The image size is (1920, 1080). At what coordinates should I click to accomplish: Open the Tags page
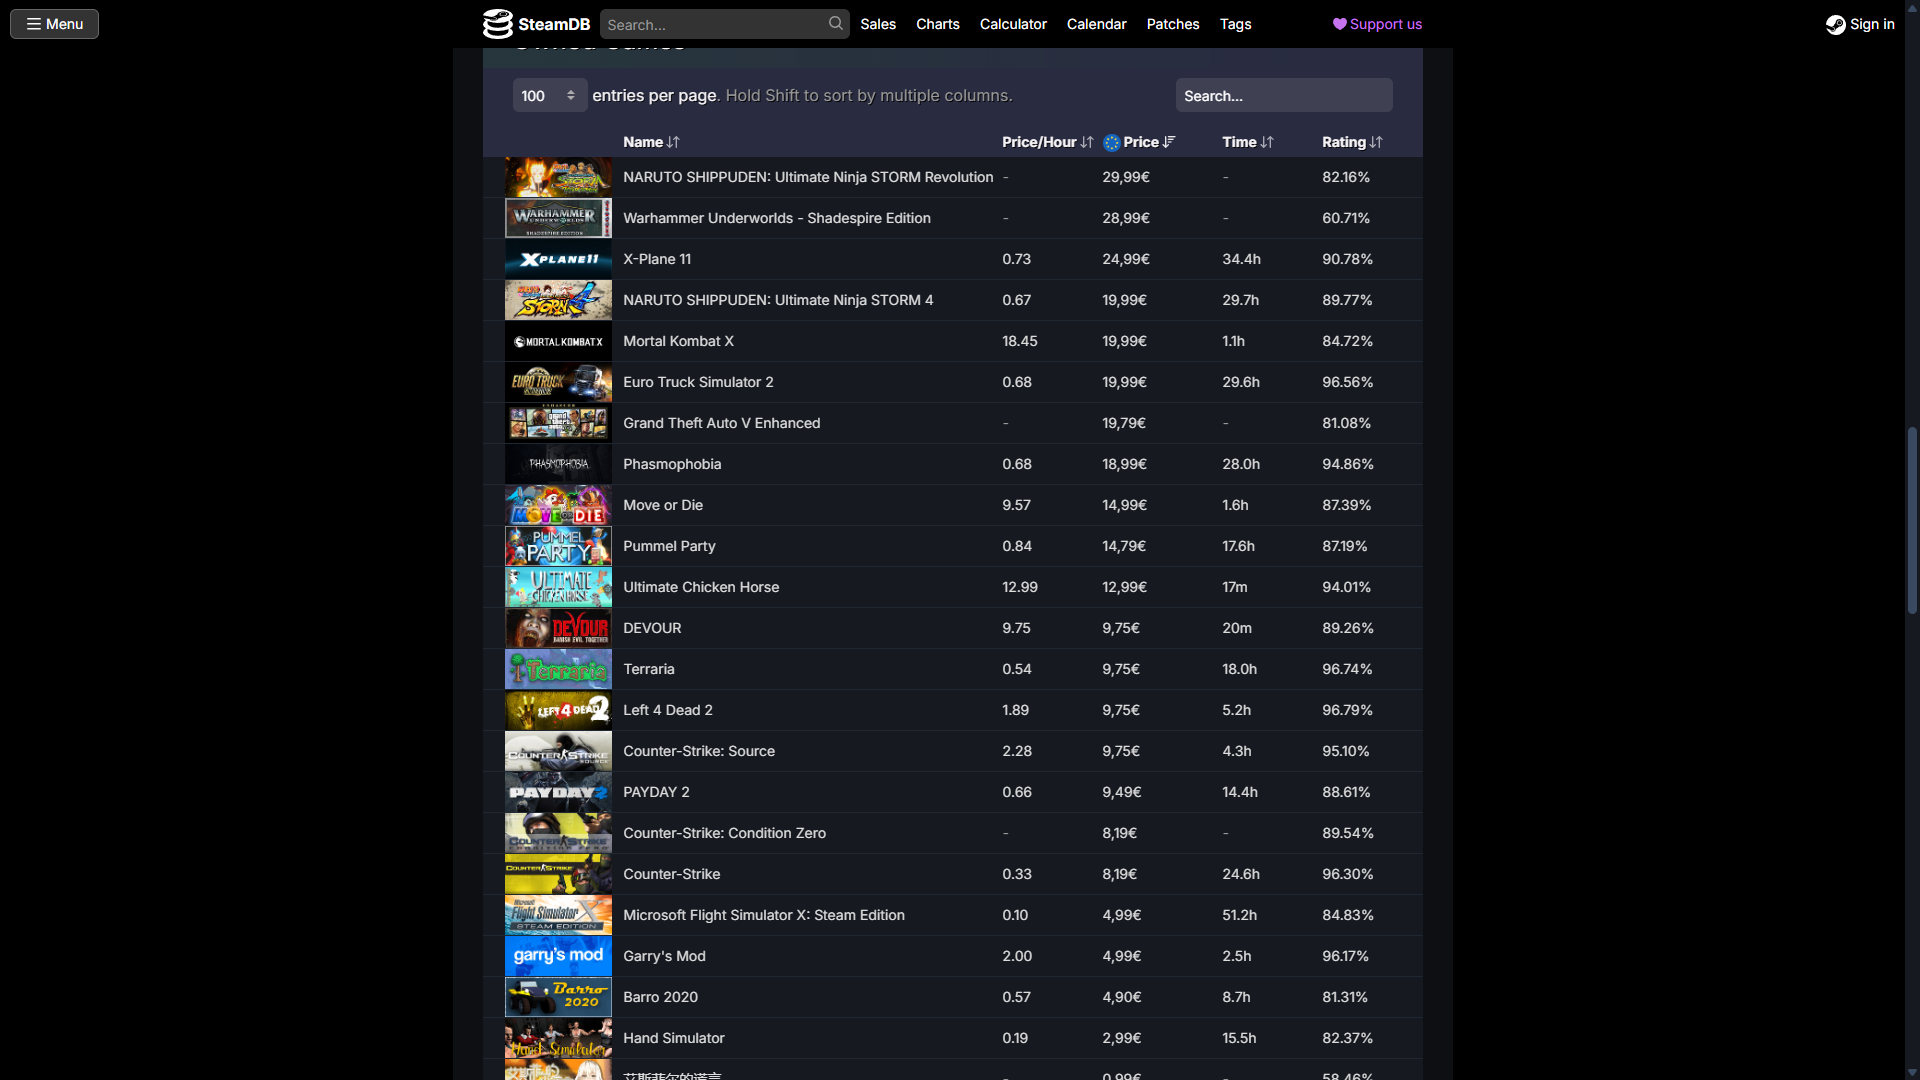(x=1235, y=24)
